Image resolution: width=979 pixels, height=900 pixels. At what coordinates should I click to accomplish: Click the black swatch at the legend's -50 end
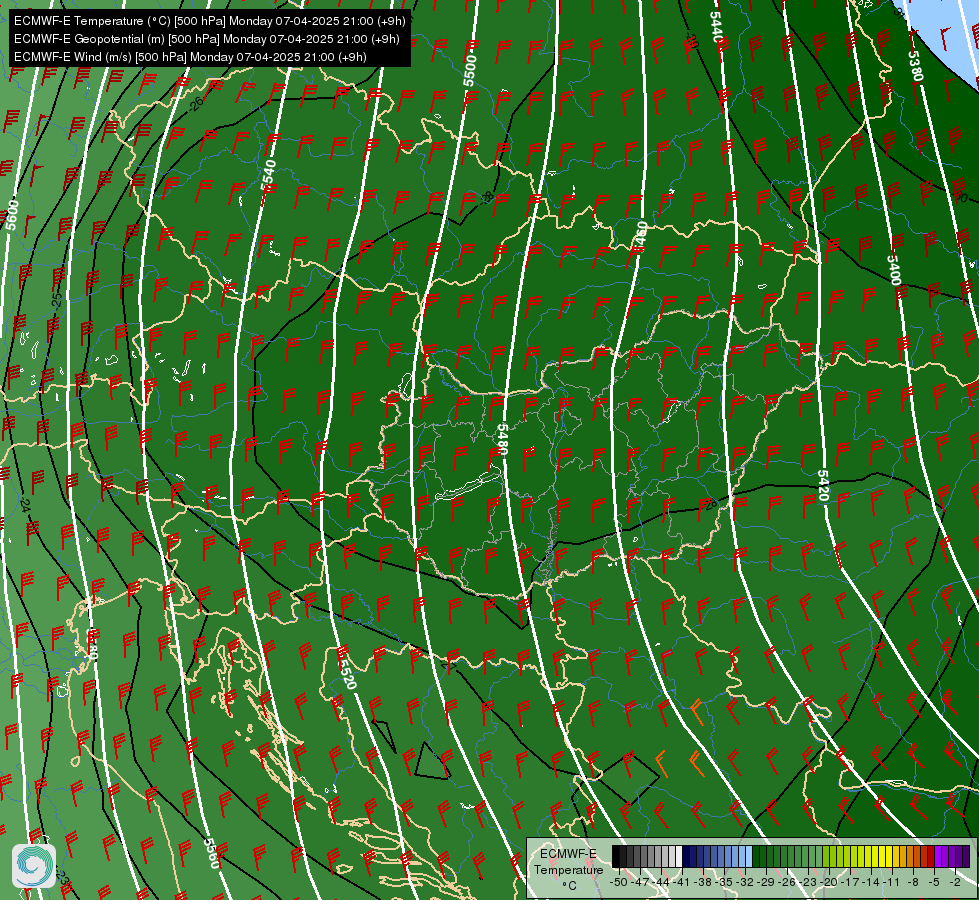(616, 856)
